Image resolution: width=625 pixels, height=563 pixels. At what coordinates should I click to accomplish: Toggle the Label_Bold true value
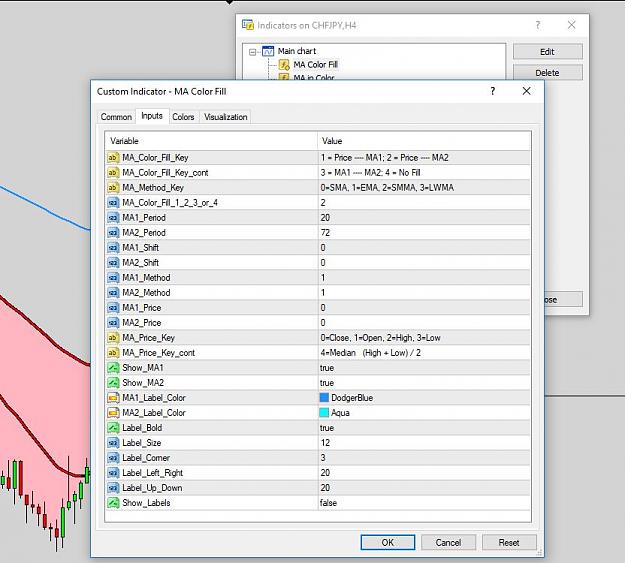tap(327, 428)
